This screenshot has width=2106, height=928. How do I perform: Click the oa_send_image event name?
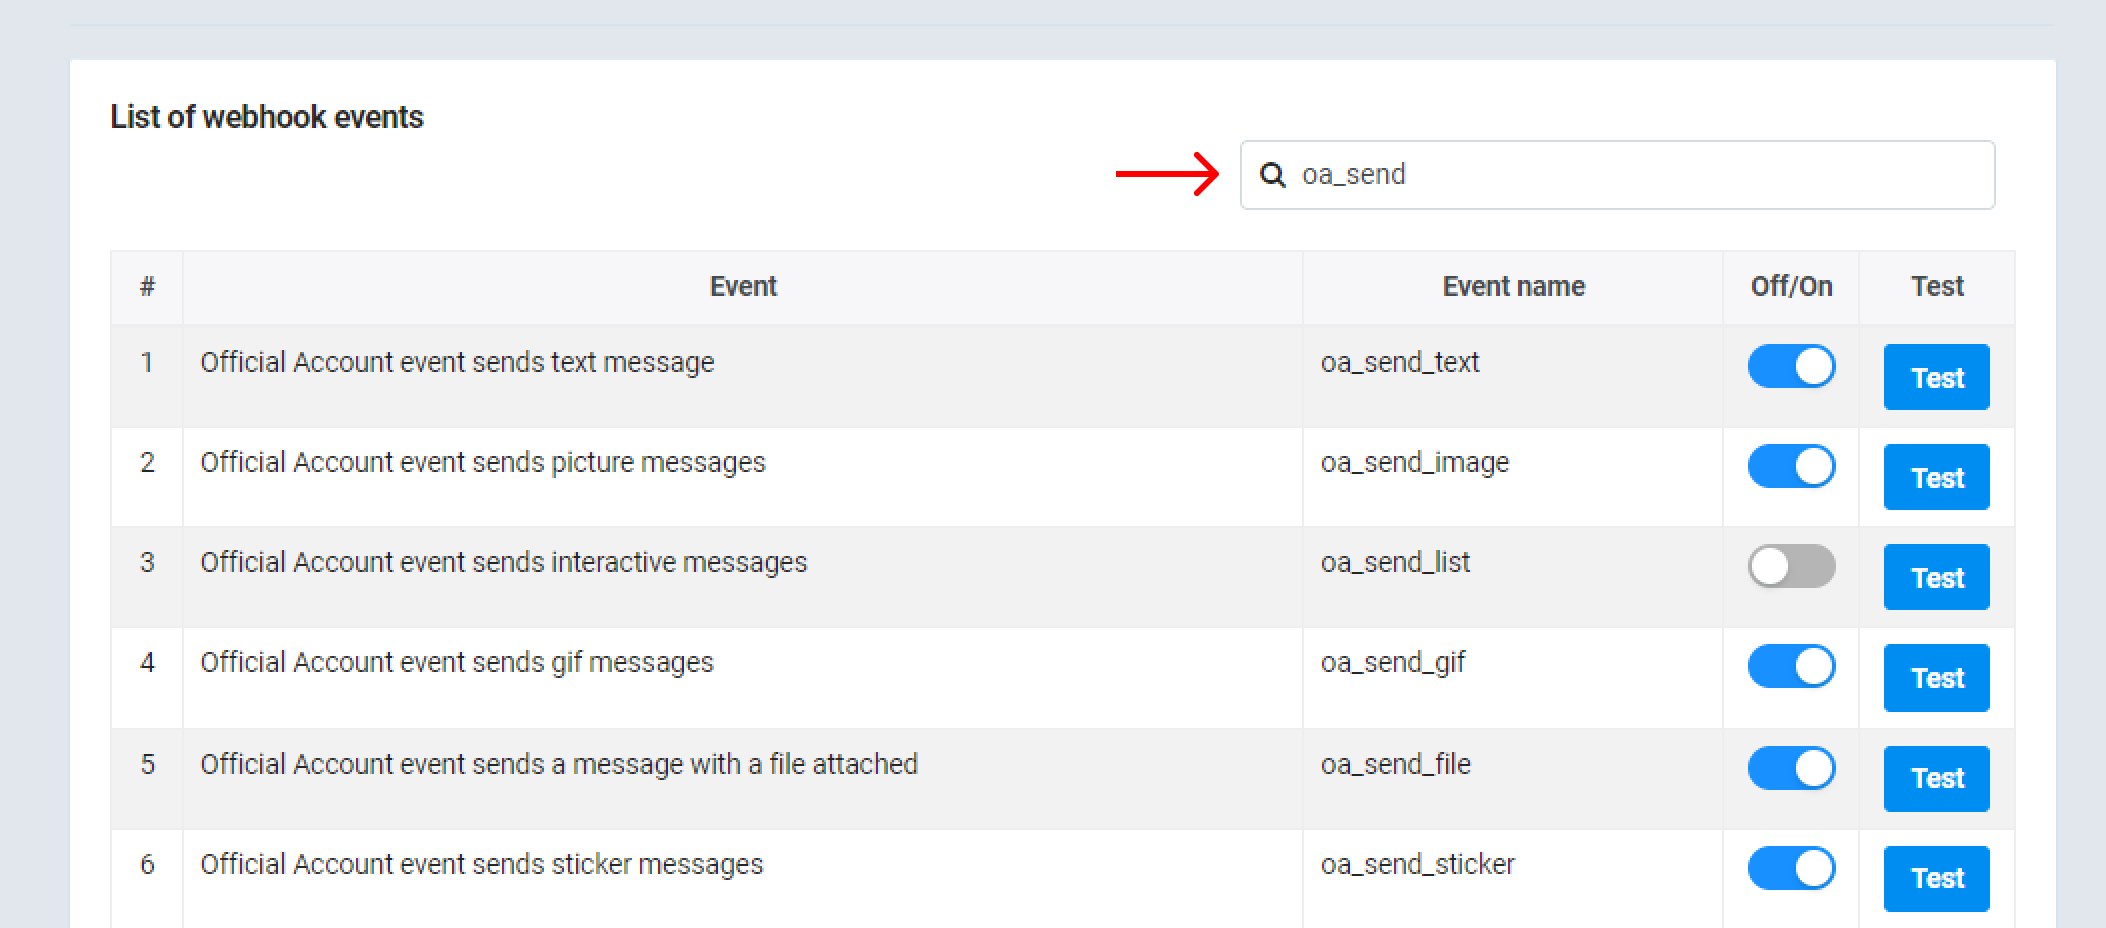click(1415, 462)
